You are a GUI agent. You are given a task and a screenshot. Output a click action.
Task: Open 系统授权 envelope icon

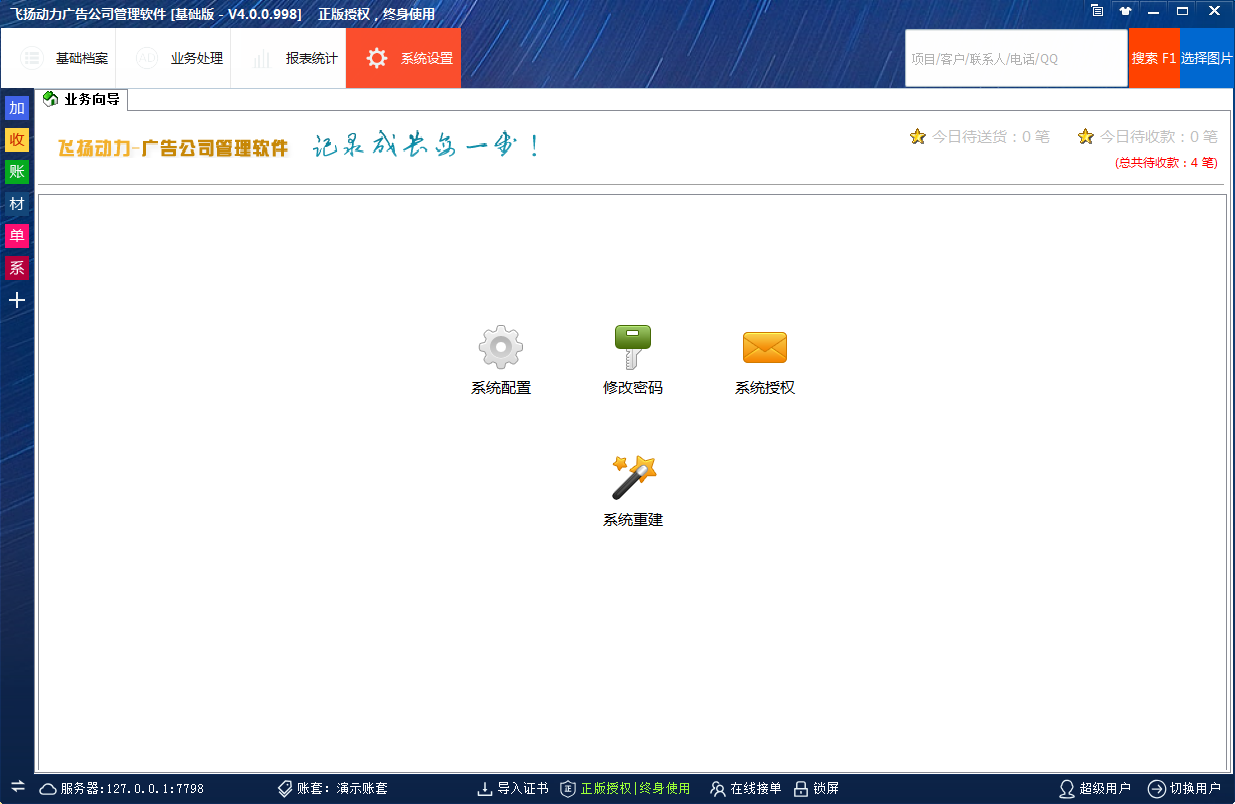[x=764, y=348]
